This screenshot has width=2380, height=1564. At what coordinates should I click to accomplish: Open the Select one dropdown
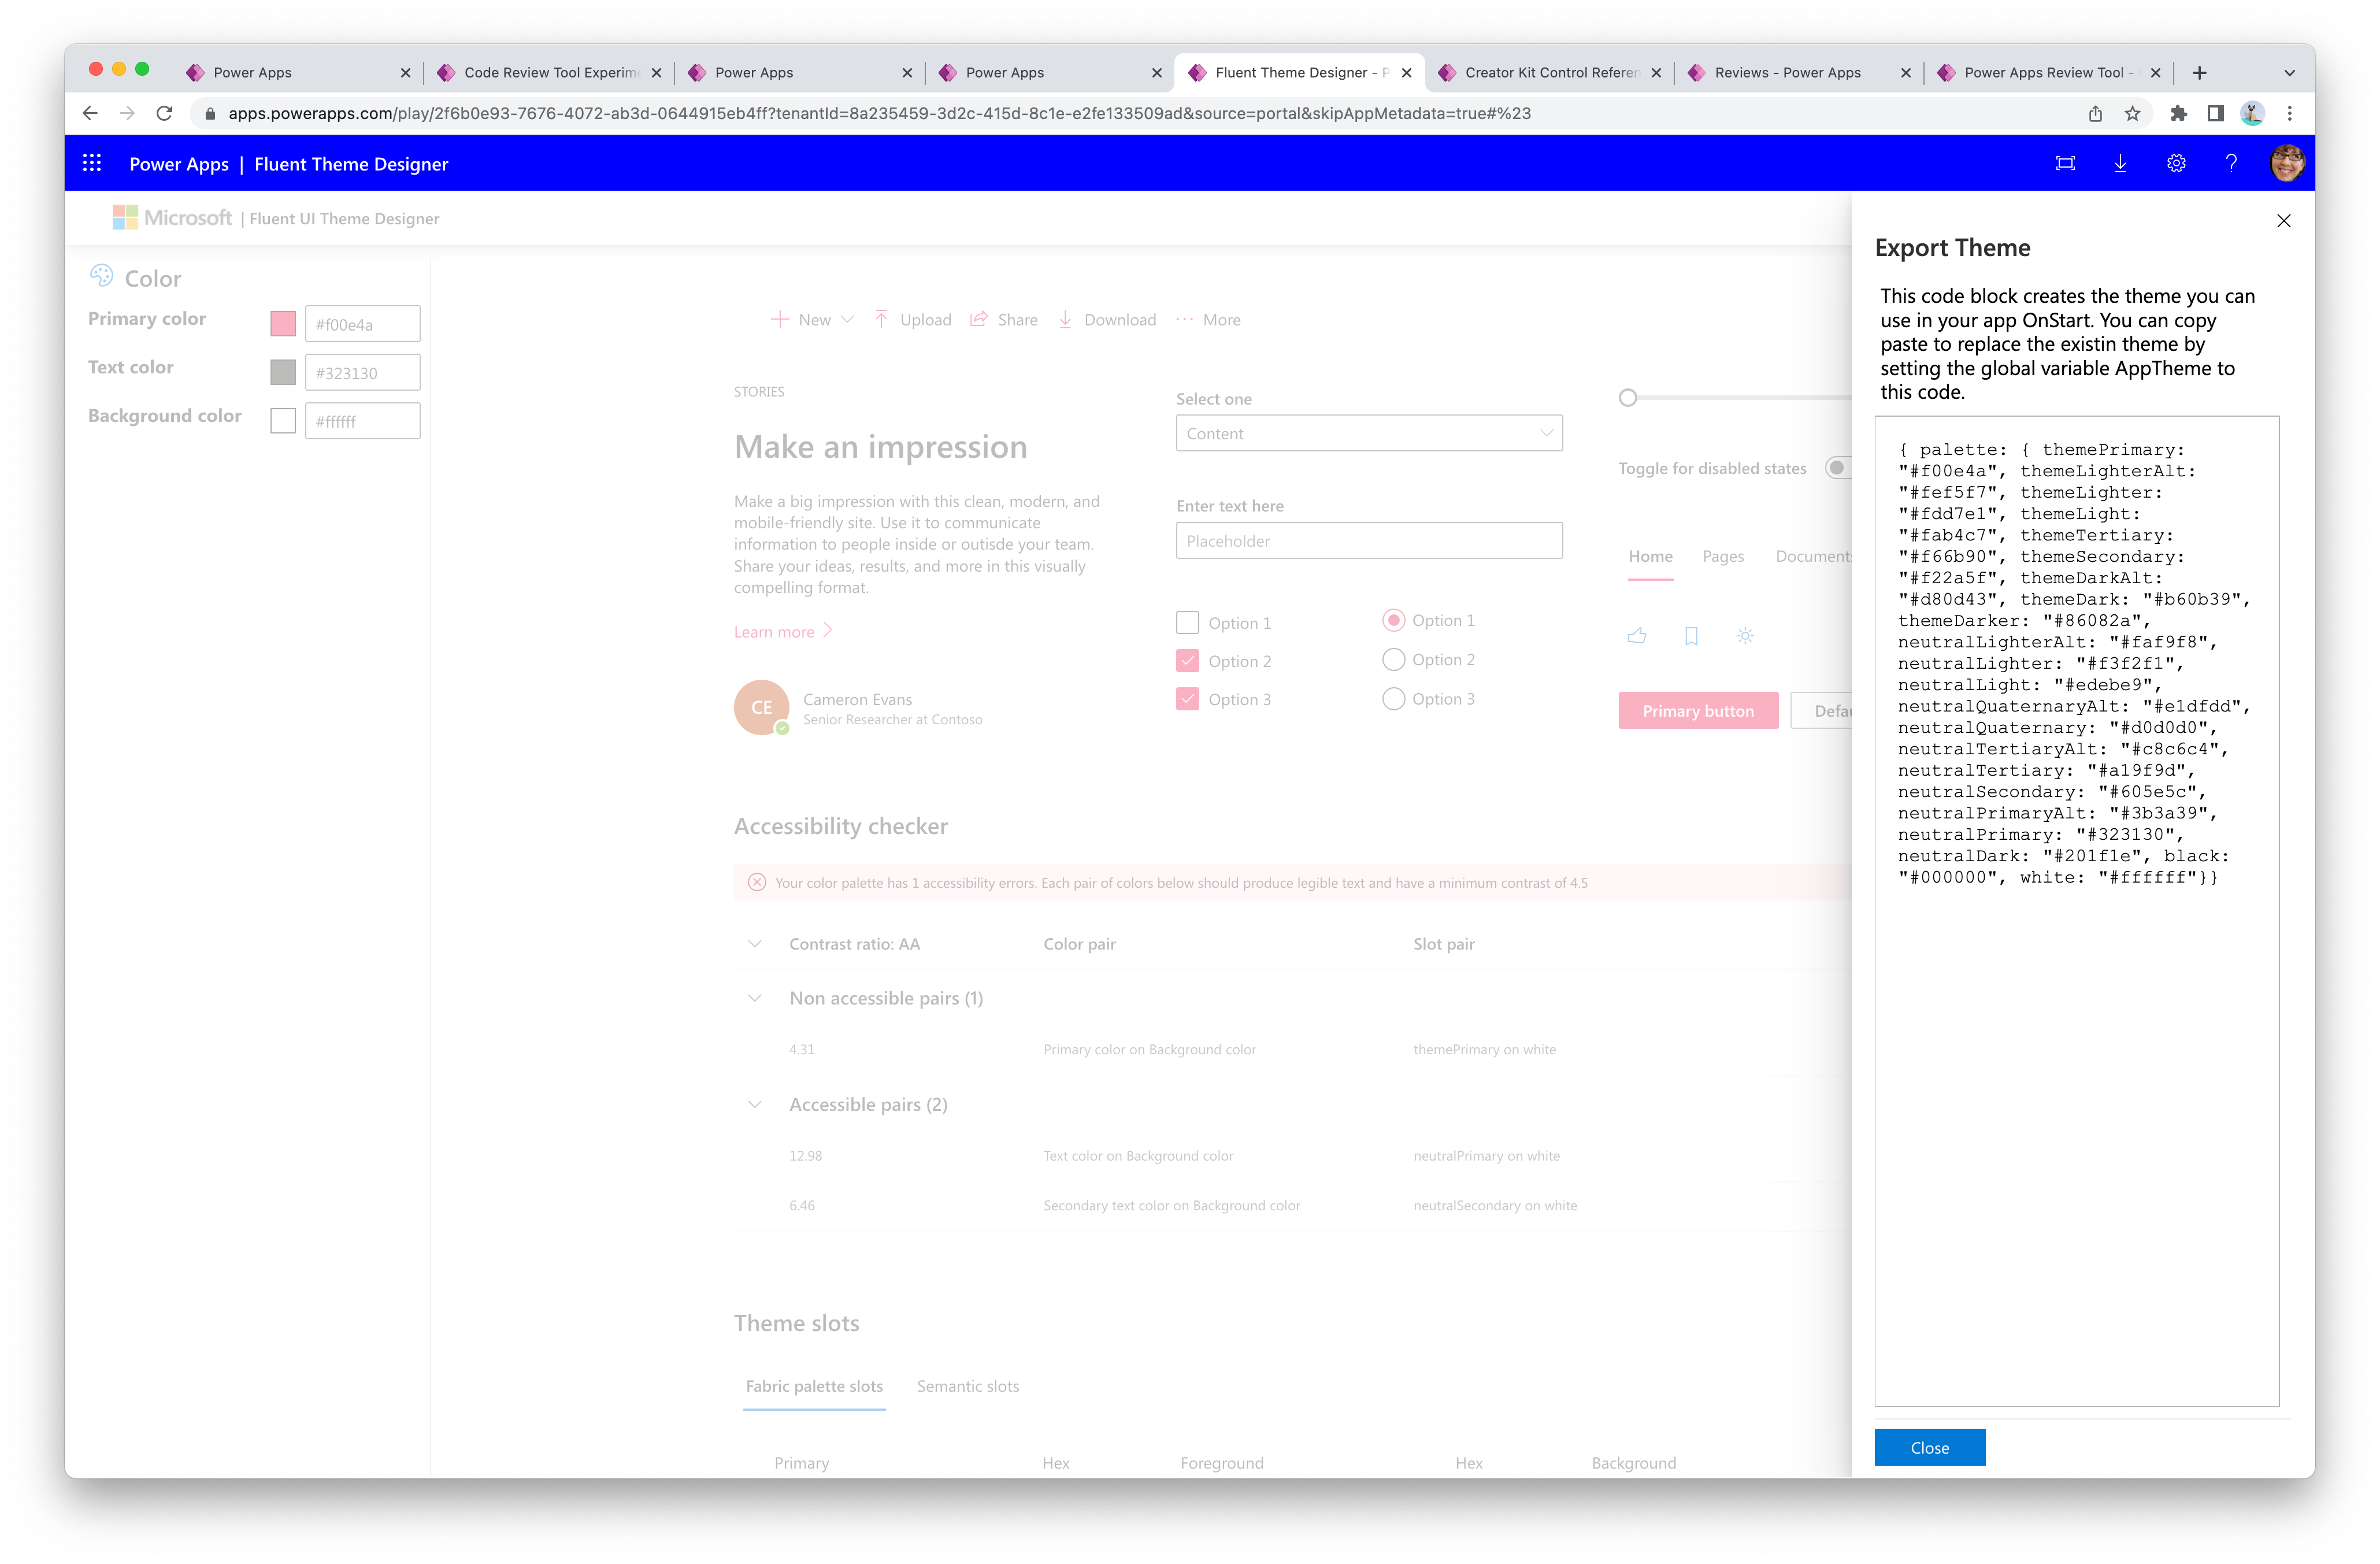tap(1366, 433)
